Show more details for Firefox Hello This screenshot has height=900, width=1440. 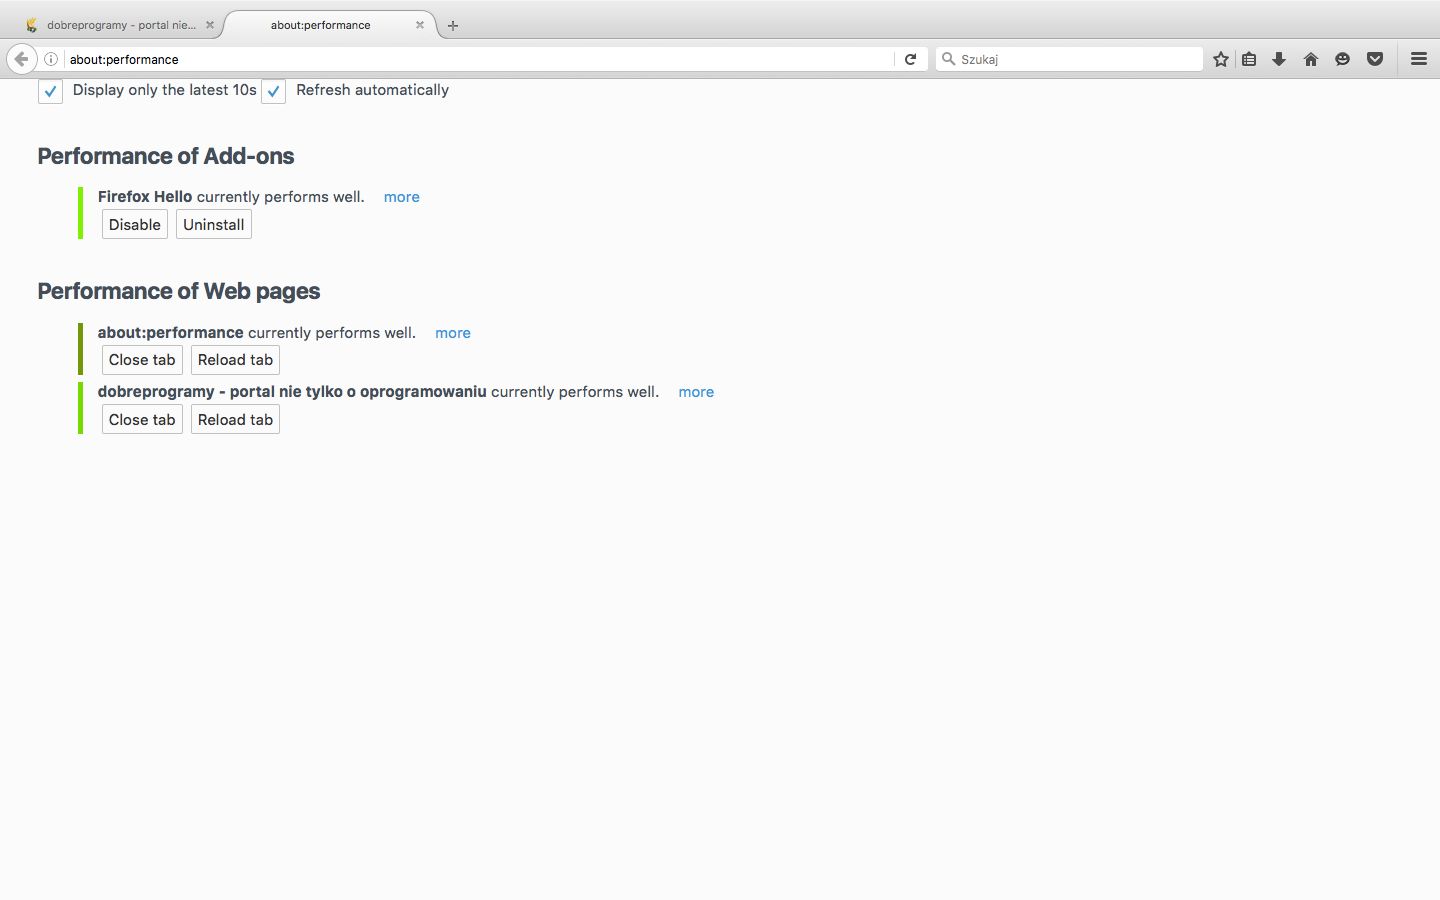[402, 197]
